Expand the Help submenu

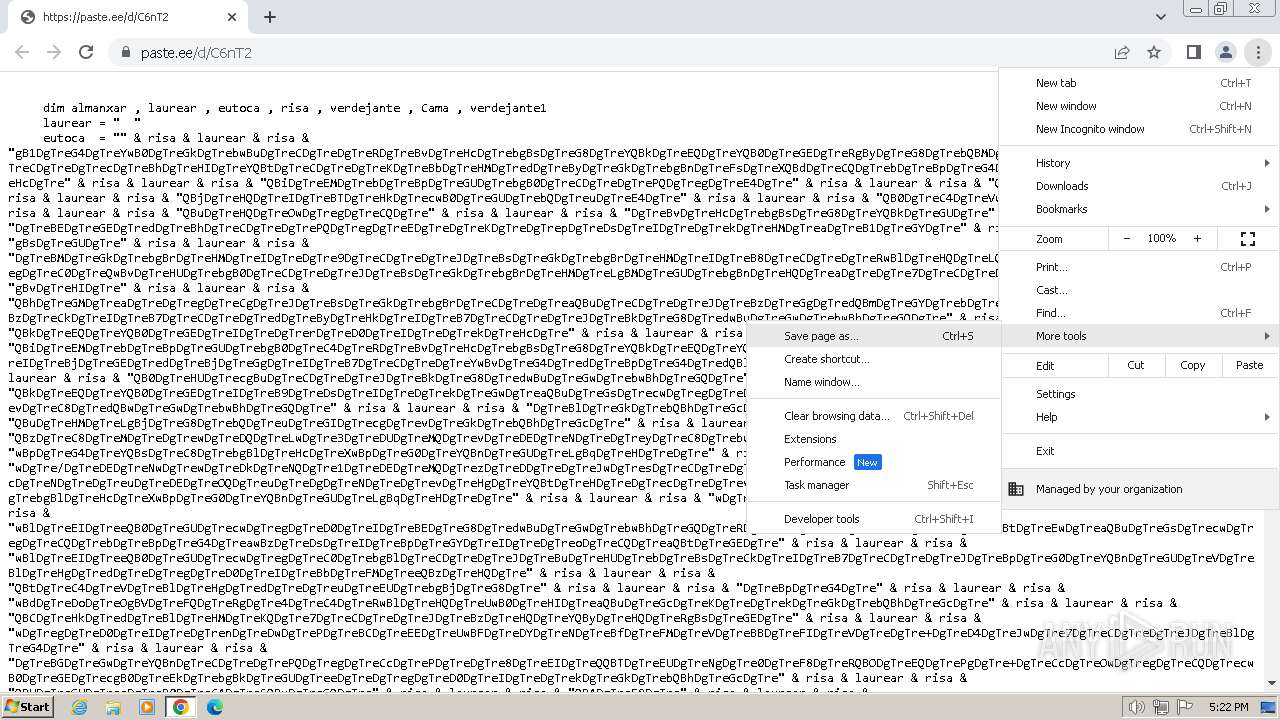(x=1139, y=417)
